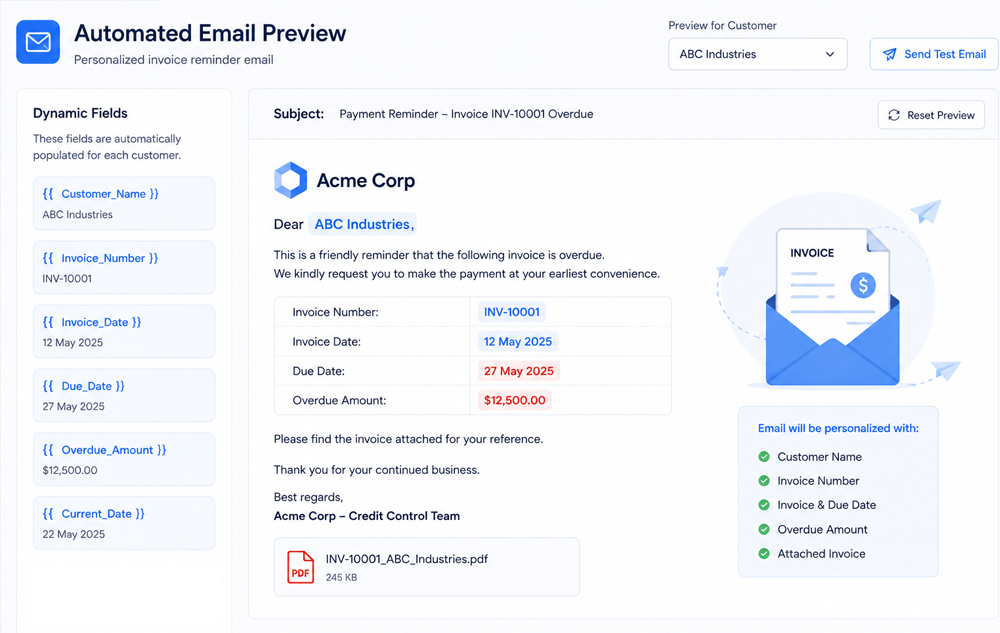Click the 12 May 2025 invoice date value
The image size is (1000, 633).
click(518, 342)
